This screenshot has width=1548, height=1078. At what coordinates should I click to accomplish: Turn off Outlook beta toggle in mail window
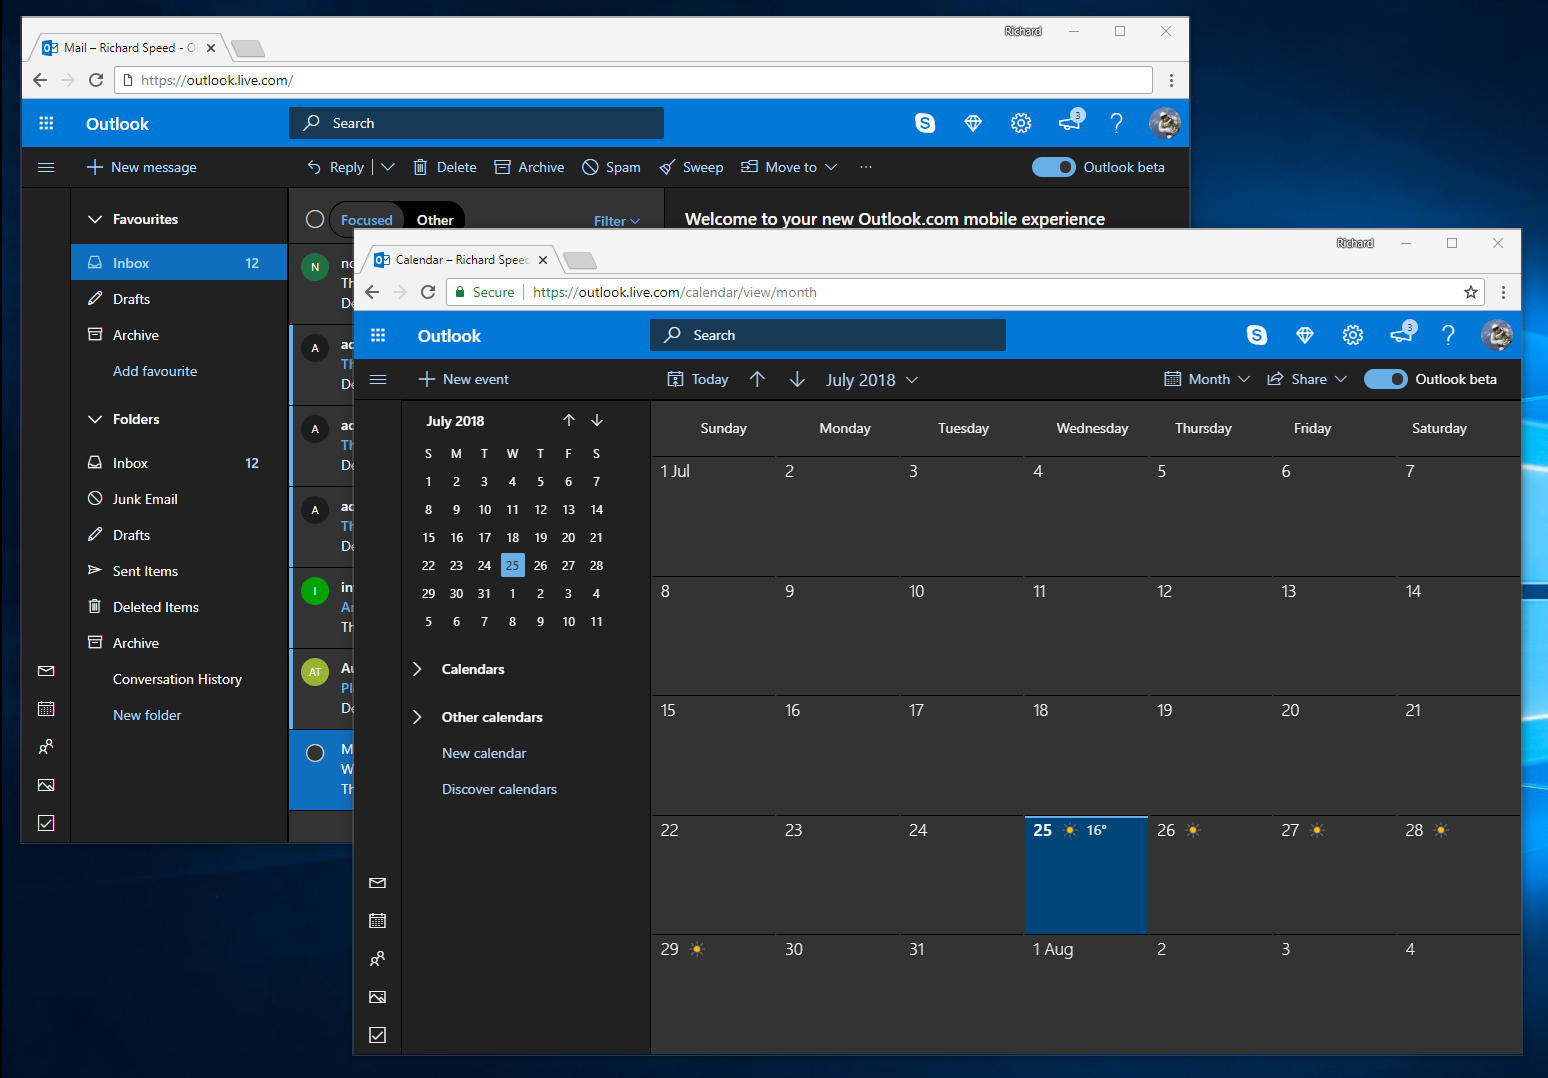tap(1054, 167)
